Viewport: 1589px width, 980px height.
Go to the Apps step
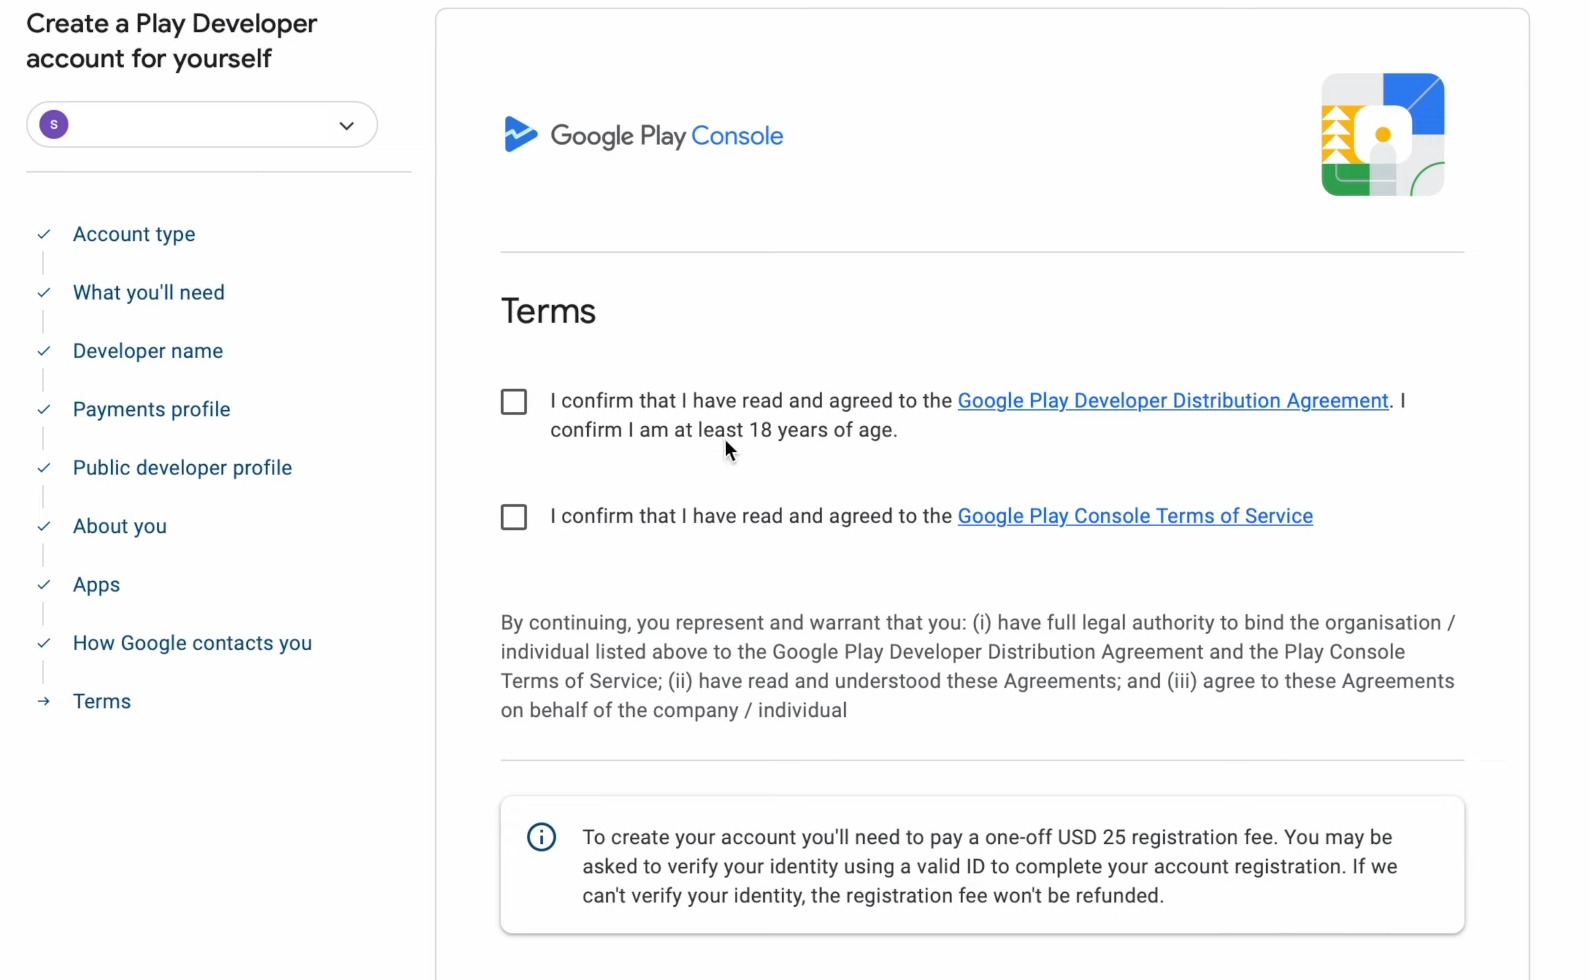tap(96, 585)
